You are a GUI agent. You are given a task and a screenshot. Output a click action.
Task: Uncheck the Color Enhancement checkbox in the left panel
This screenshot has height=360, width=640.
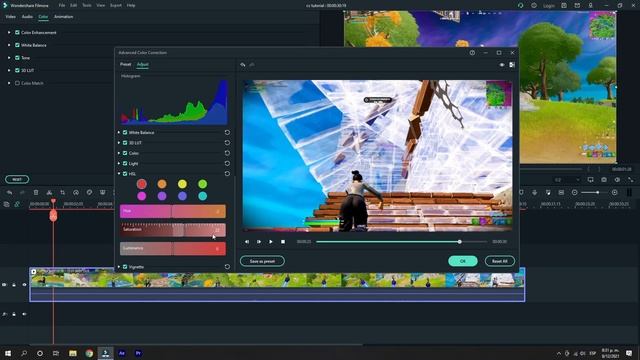point(17,32)
